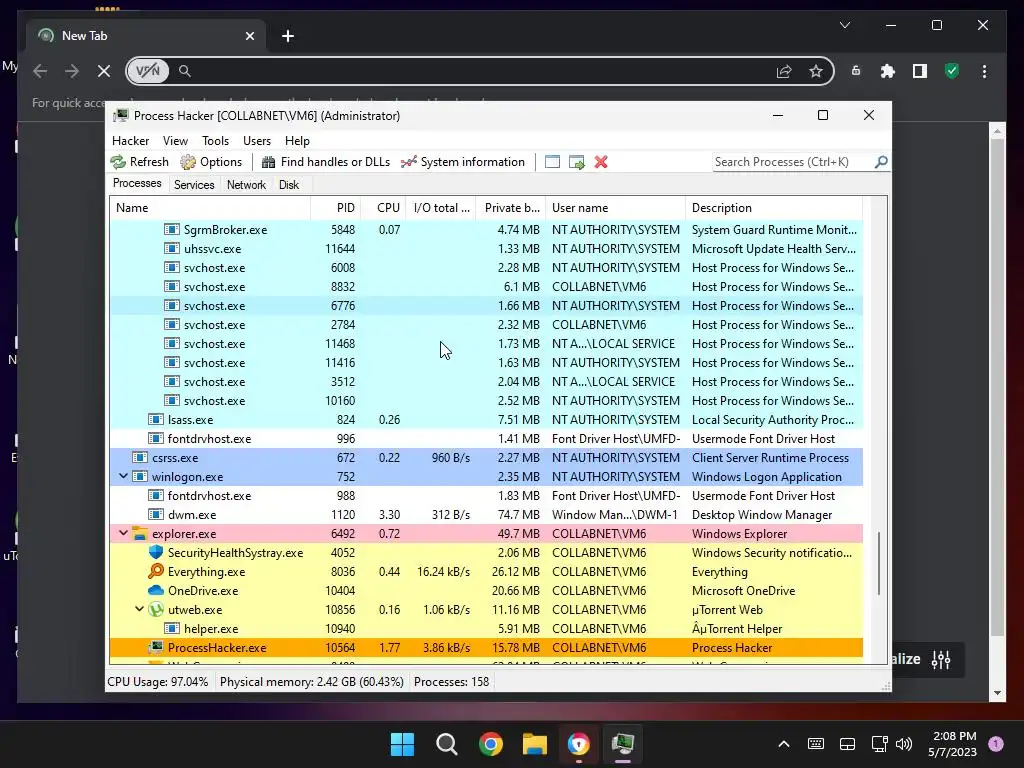Open Chrome from the taskbar

tap(490, 744)
